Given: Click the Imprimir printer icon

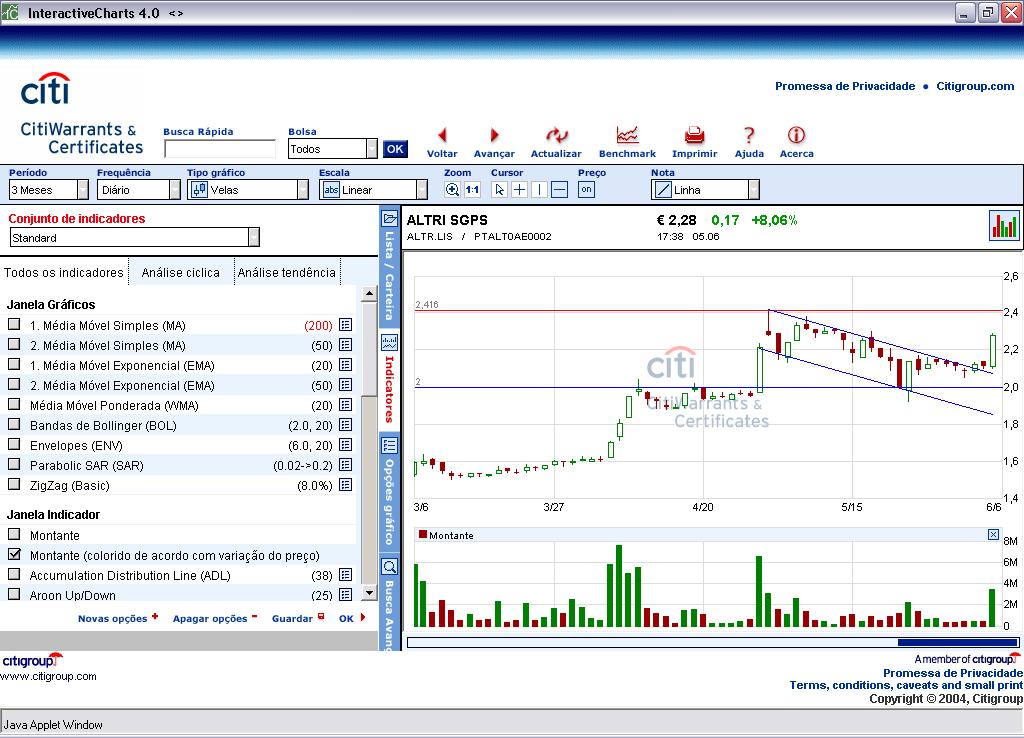Looking at the screenshot, I should point(694,136).
